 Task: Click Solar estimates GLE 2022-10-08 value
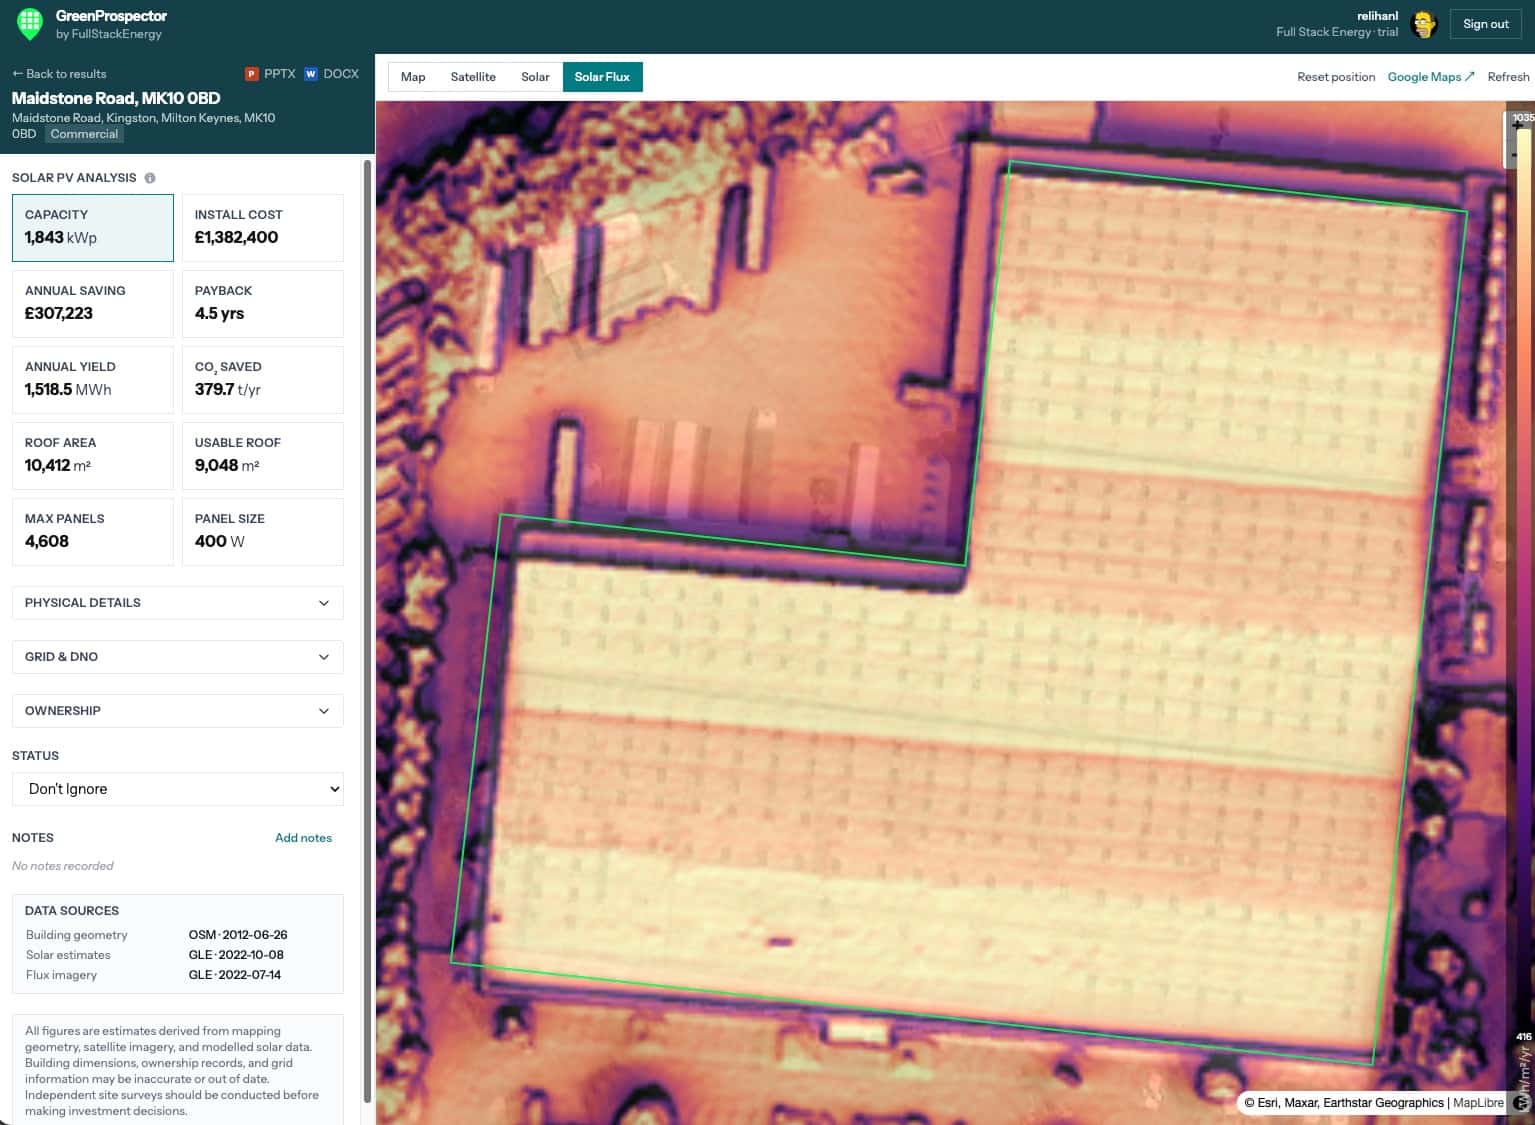coord(236,955)
